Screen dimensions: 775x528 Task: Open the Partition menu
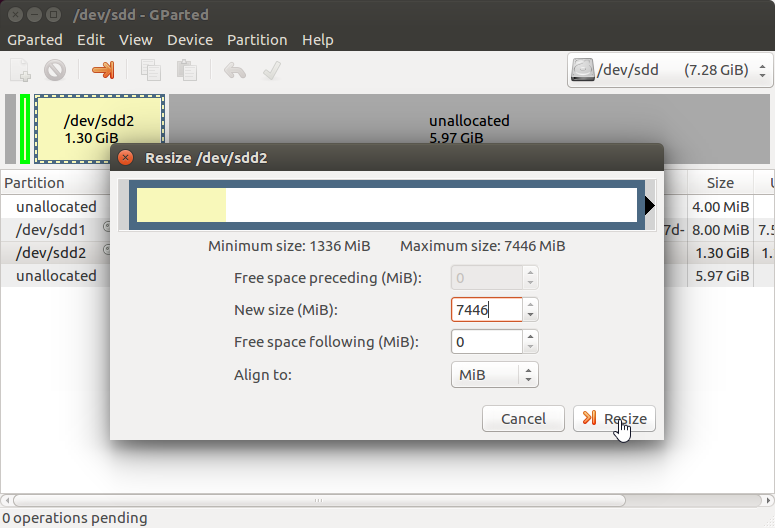[257, 40]
